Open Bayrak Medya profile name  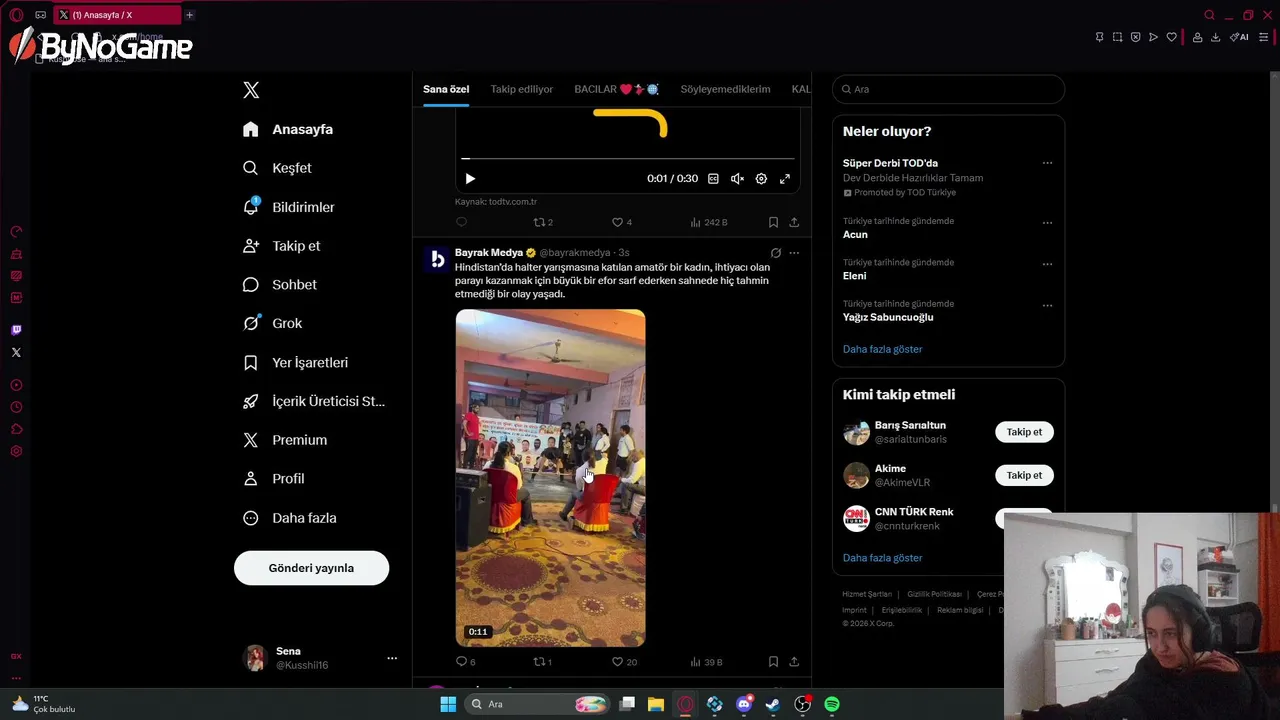[x=489, y=253]
